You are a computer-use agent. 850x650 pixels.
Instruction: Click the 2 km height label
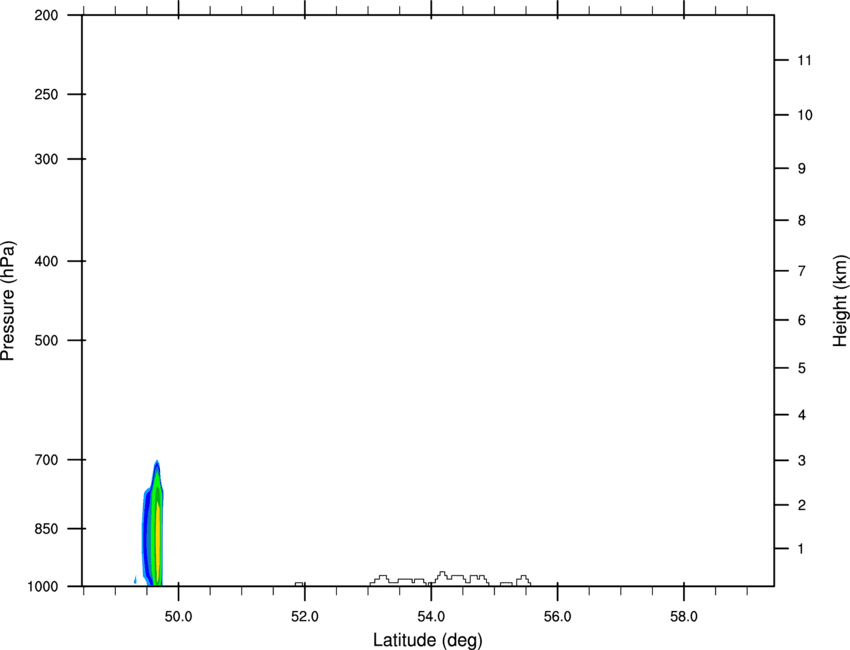(802, 505)
